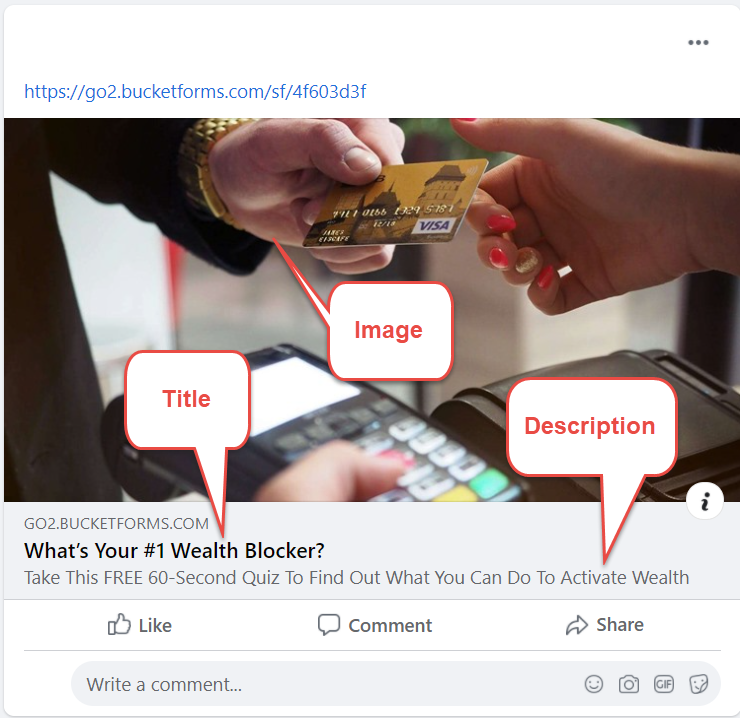Click the red Description callout annotation
Viewport: 740px width, 718px height.
590,426
